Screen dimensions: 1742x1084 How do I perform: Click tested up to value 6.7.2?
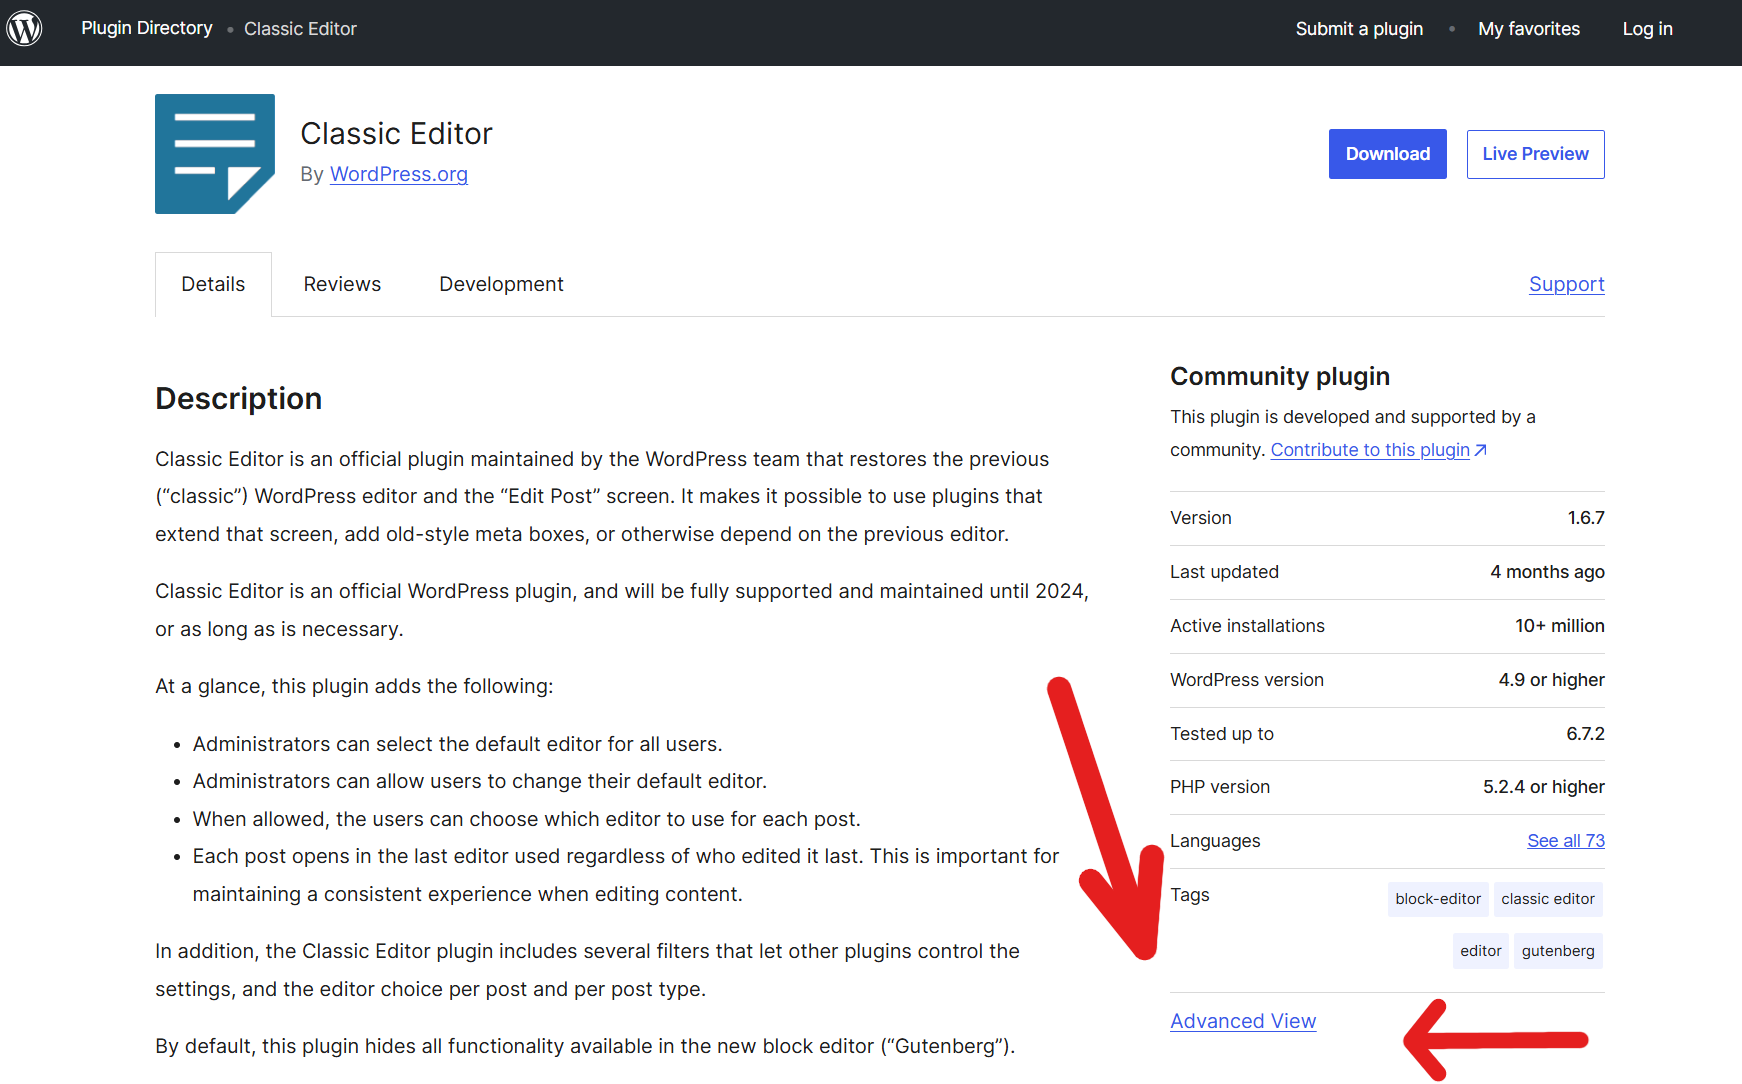coord(1585,734)
